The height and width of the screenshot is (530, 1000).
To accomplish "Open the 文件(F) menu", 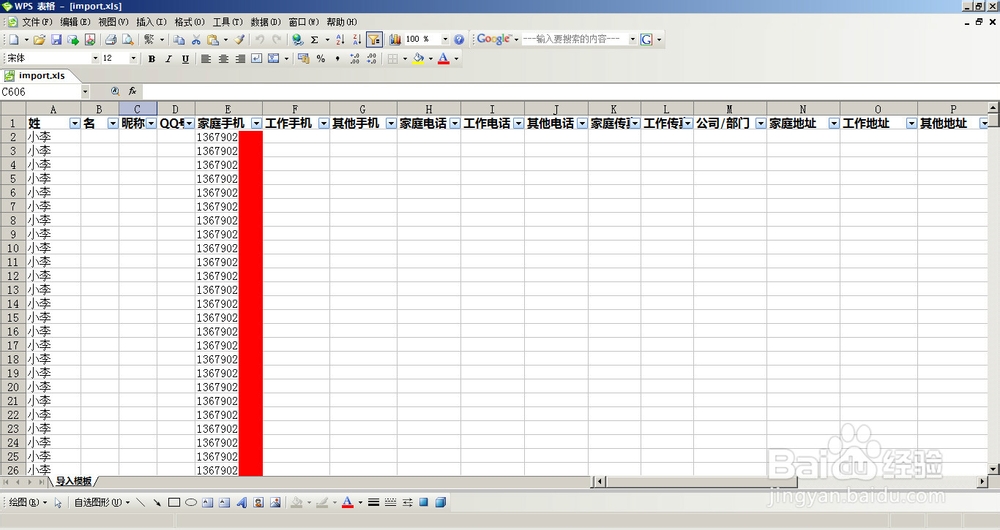I will 37,22.
